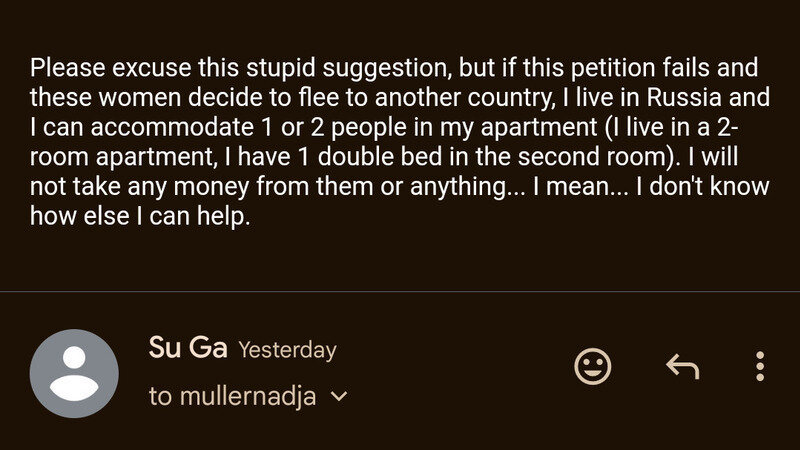Open the three-dot more options menu

(760, 366)
